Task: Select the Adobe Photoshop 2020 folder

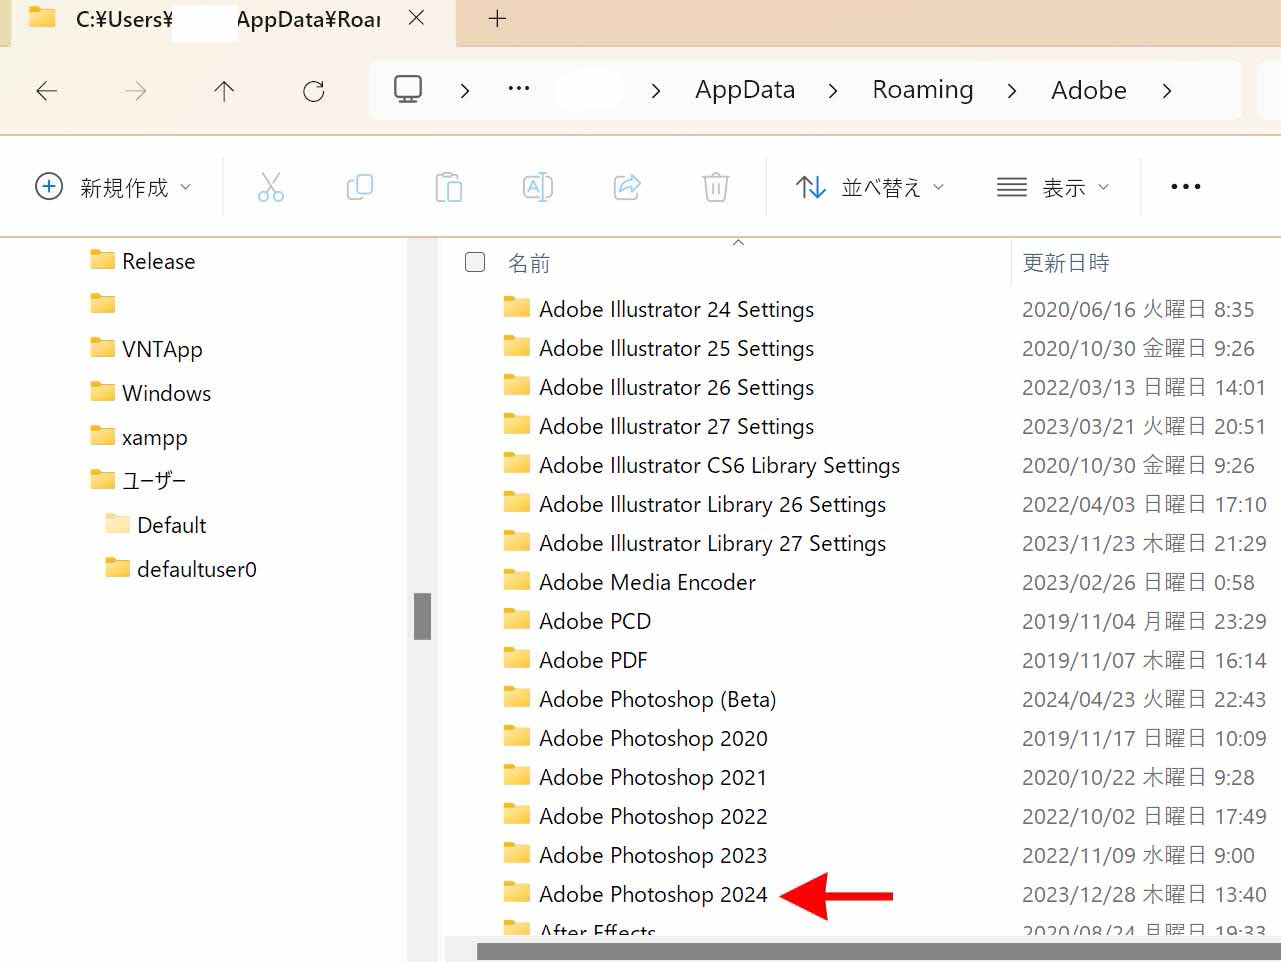Action: (635, 738)
